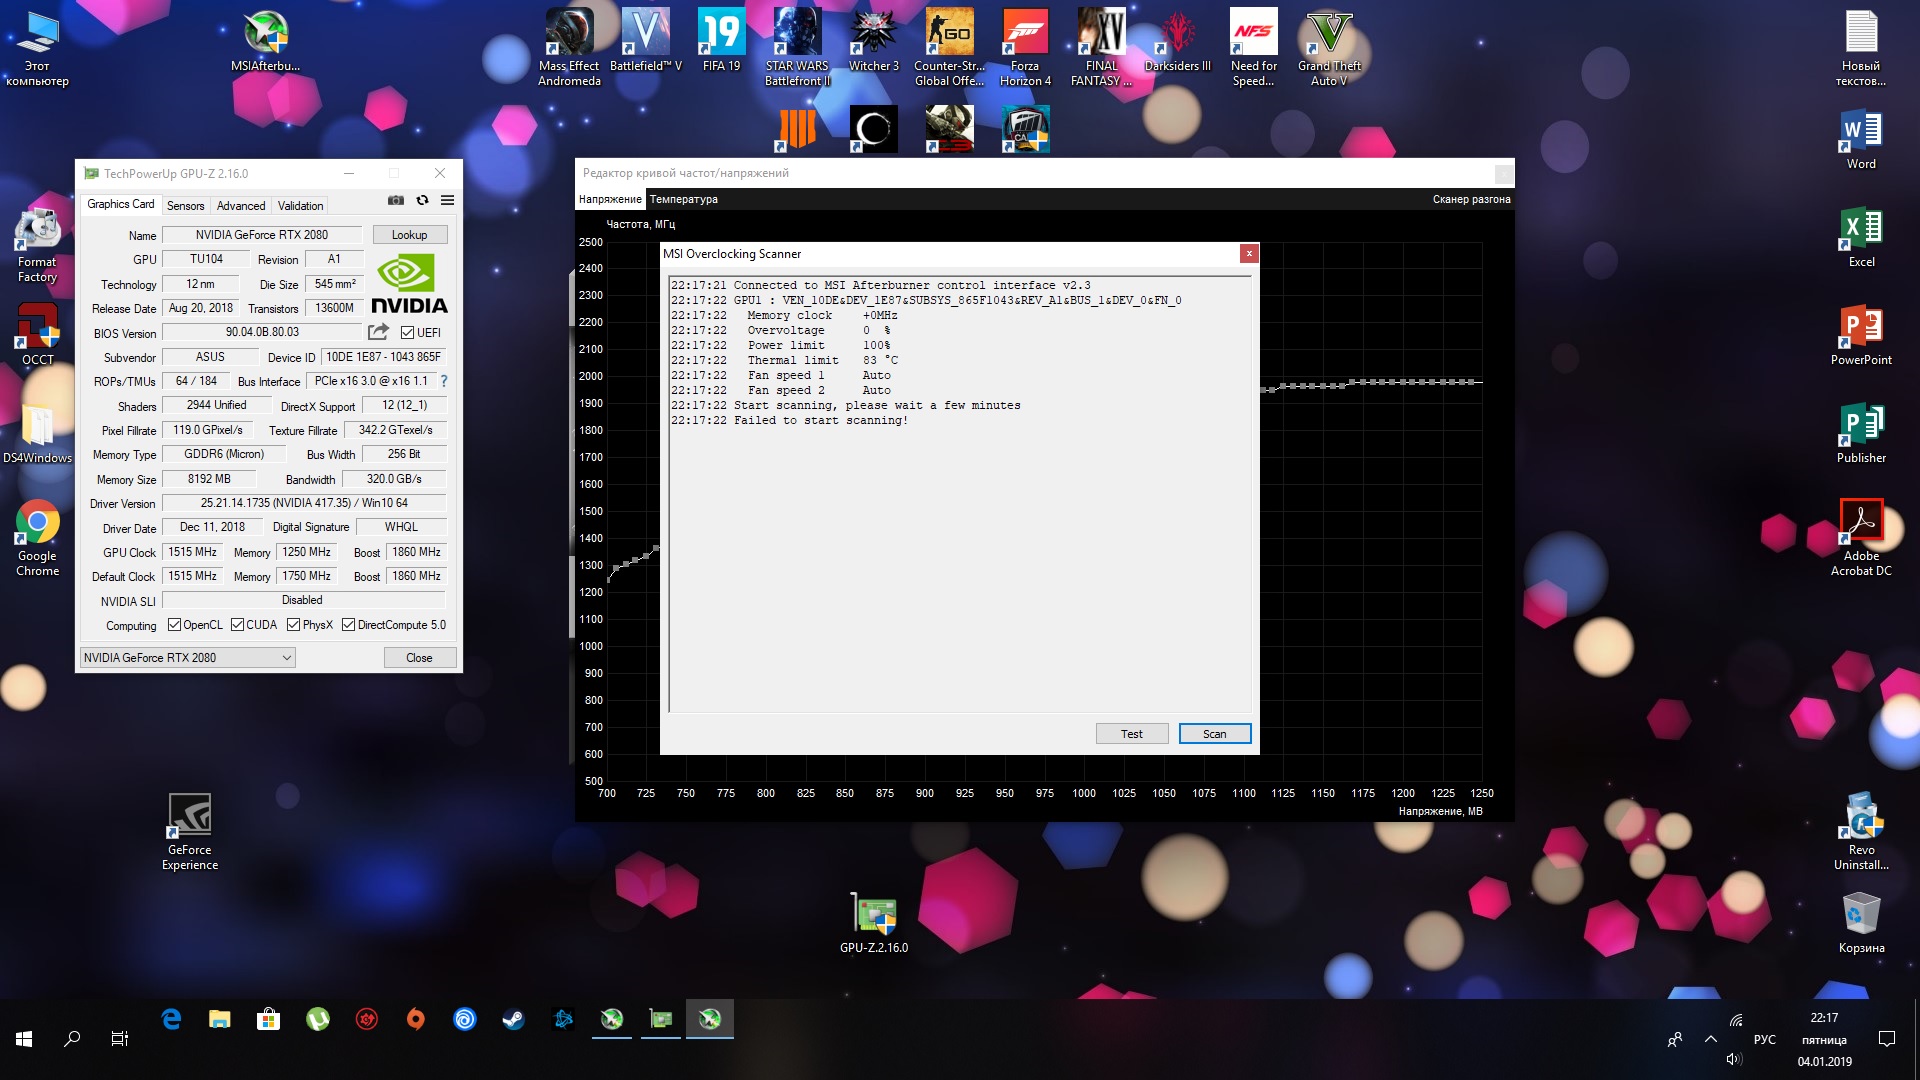Click the Сканер разгона link
The height and width of the screenshot is (1080, 1920).
pyautogui.click(x=1471, y=200)
